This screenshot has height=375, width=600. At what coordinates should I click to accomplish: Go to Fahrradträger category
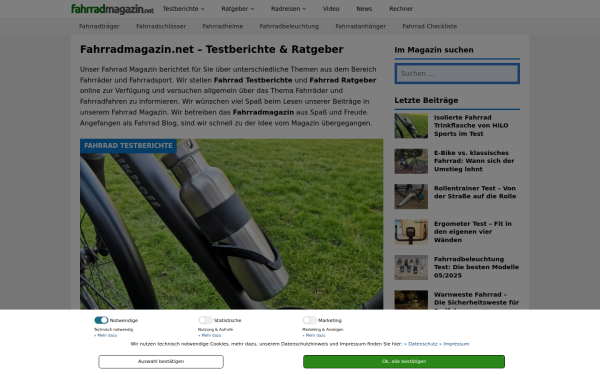click(99, 26)
